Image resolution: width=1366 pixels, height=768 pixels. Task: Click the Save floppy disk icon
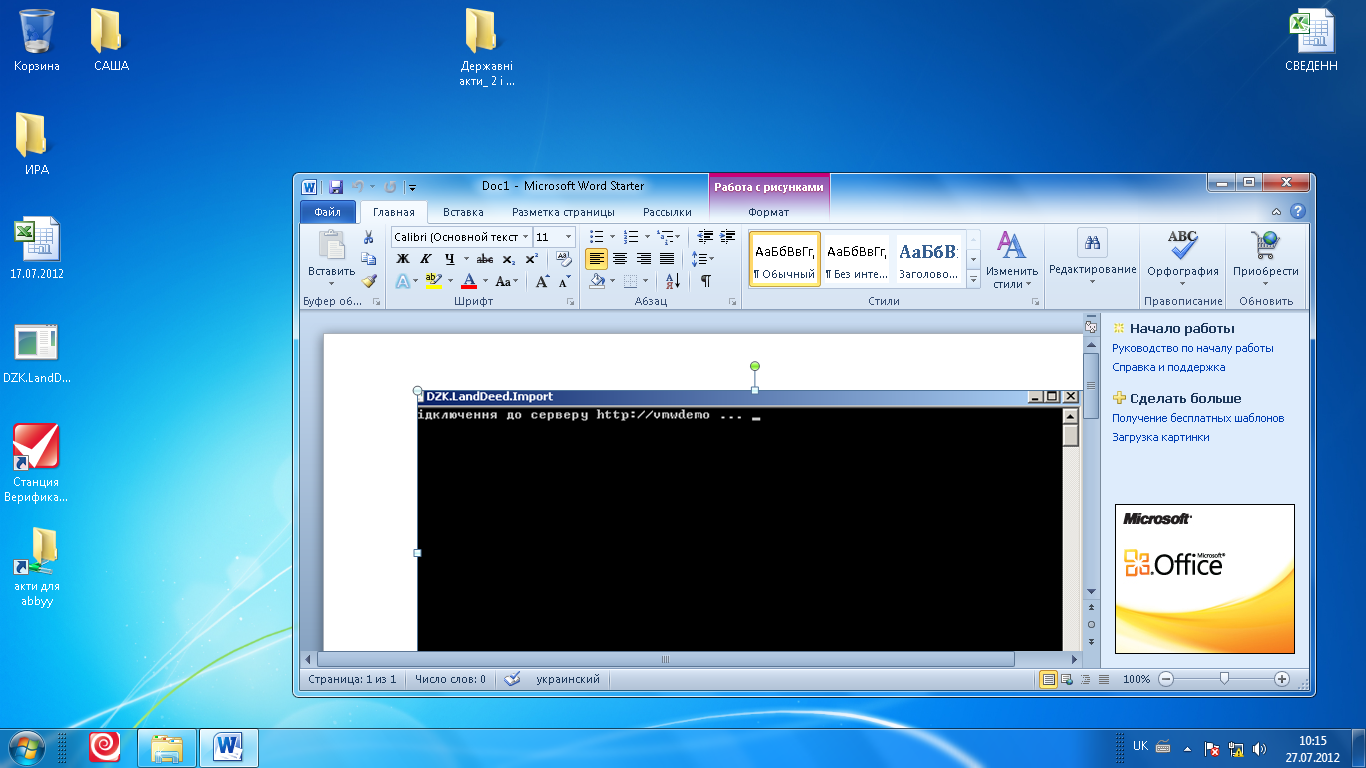336,187
